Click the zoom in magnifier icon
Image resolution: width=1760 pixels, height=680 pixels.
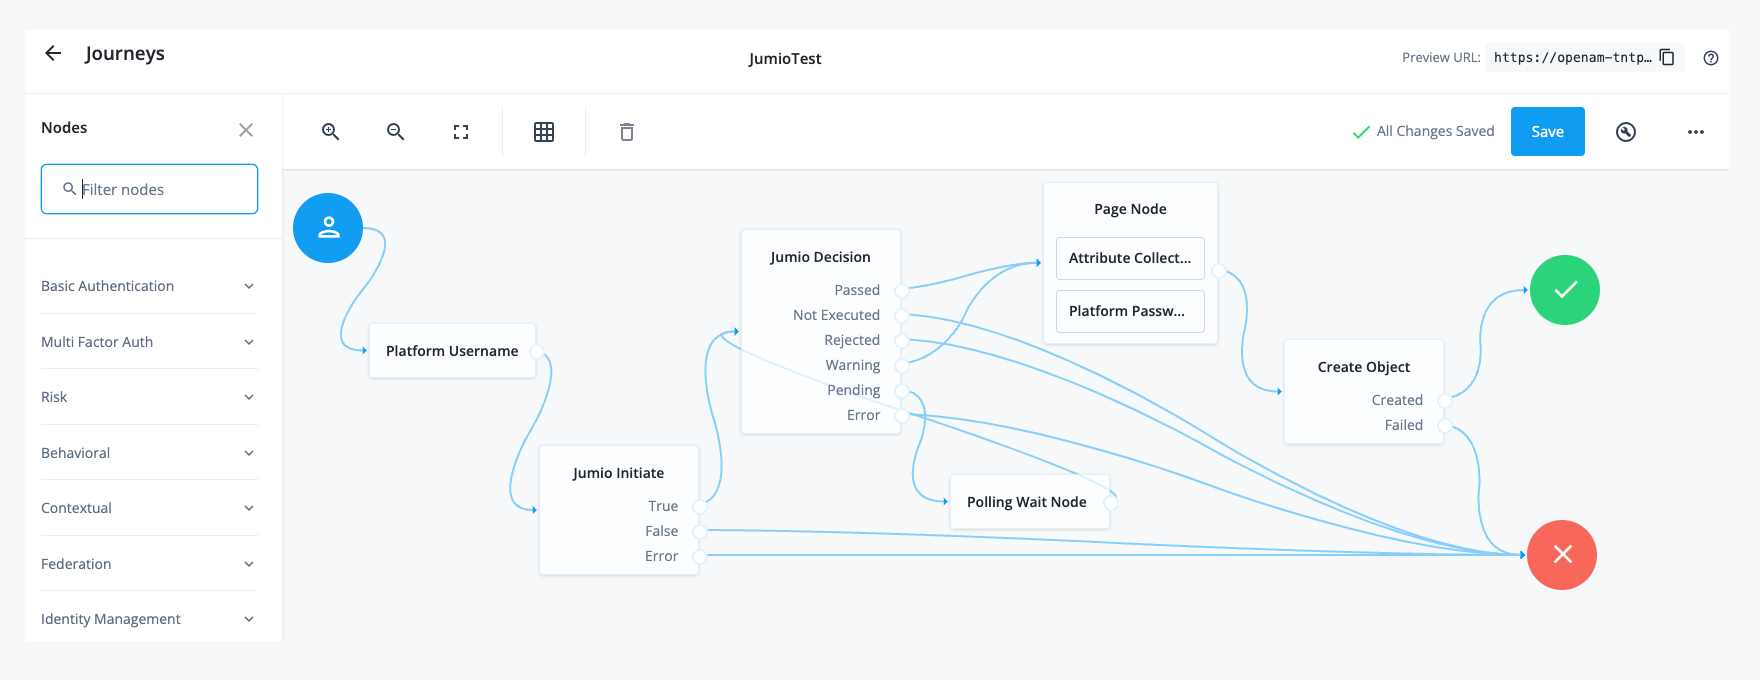click(x=330, y=132)
